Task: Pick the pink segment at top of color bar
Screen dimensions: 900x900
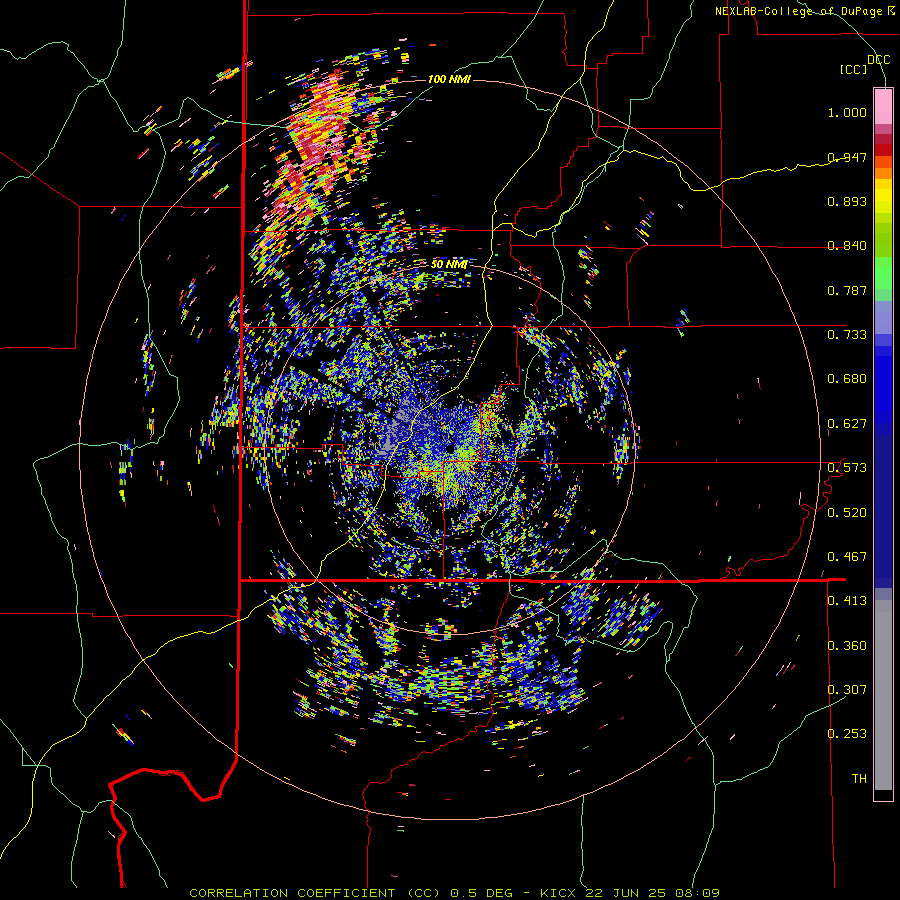Action: click(x=883, y=107)
